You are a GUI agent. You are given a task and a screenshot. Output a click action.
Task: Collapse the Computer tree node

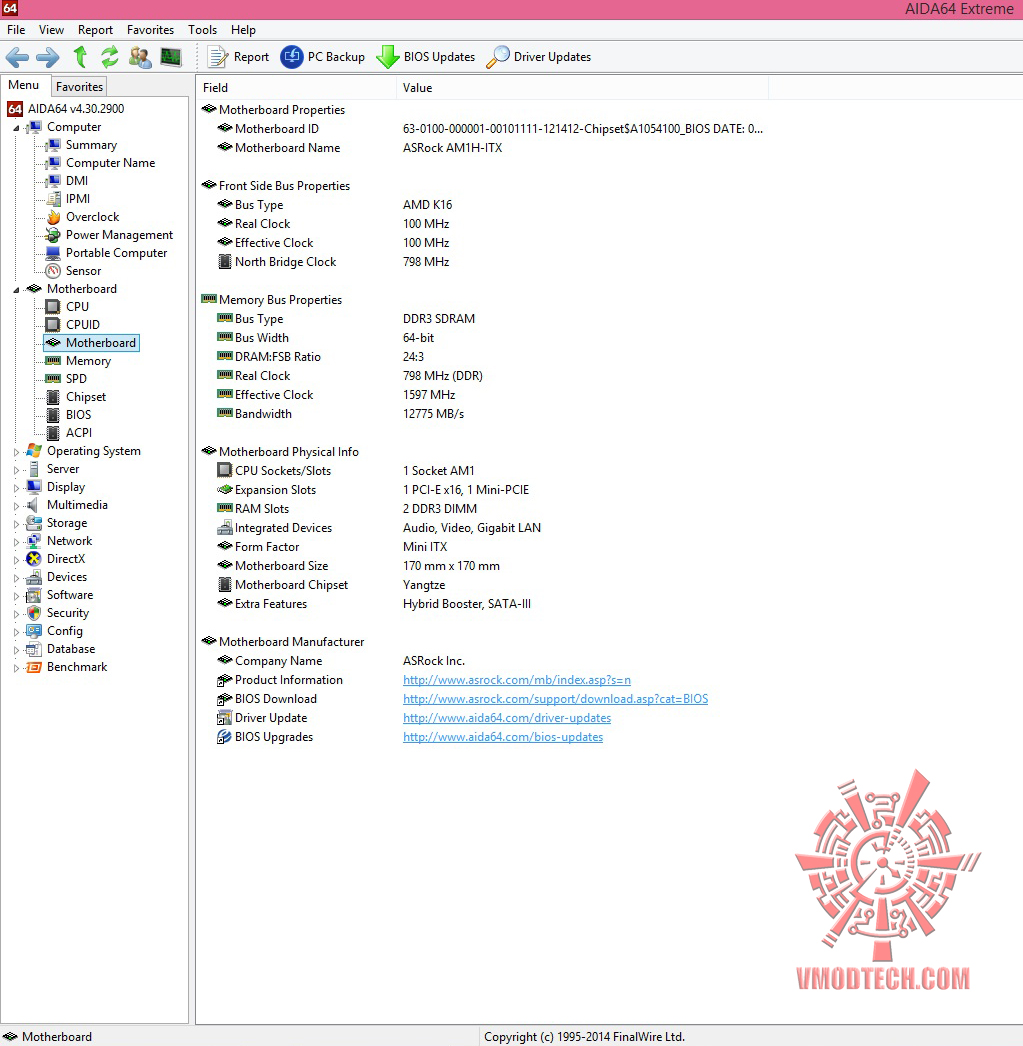click(x=16, y=127)
